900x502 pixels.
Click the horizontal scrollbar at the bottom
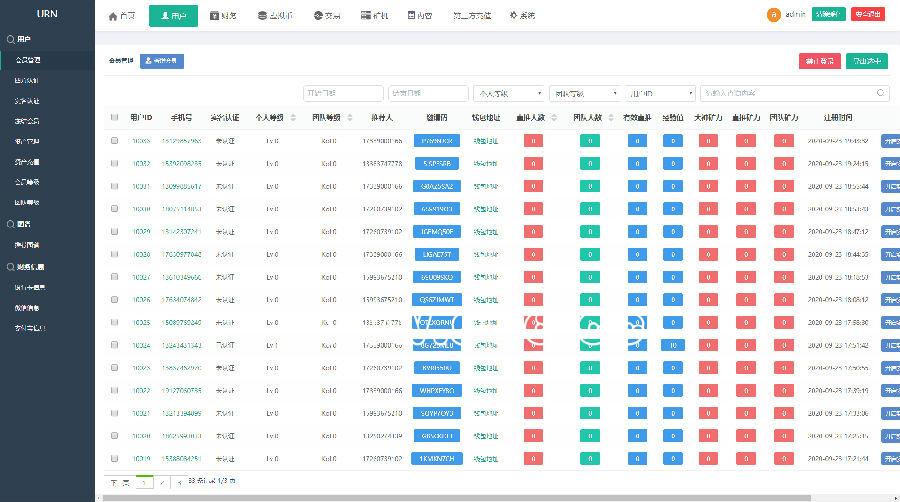coord(456,498)
